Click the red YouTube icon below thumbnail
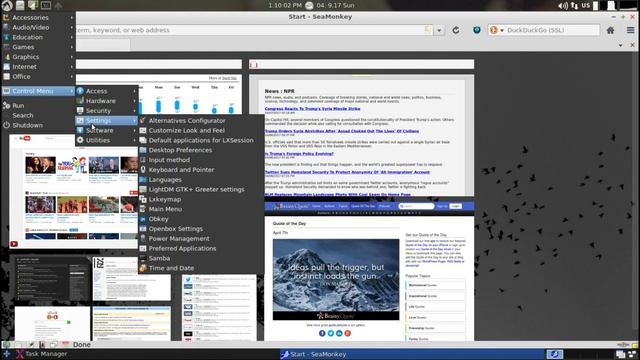Screen dimensions: 640x360 click(14, 244)
